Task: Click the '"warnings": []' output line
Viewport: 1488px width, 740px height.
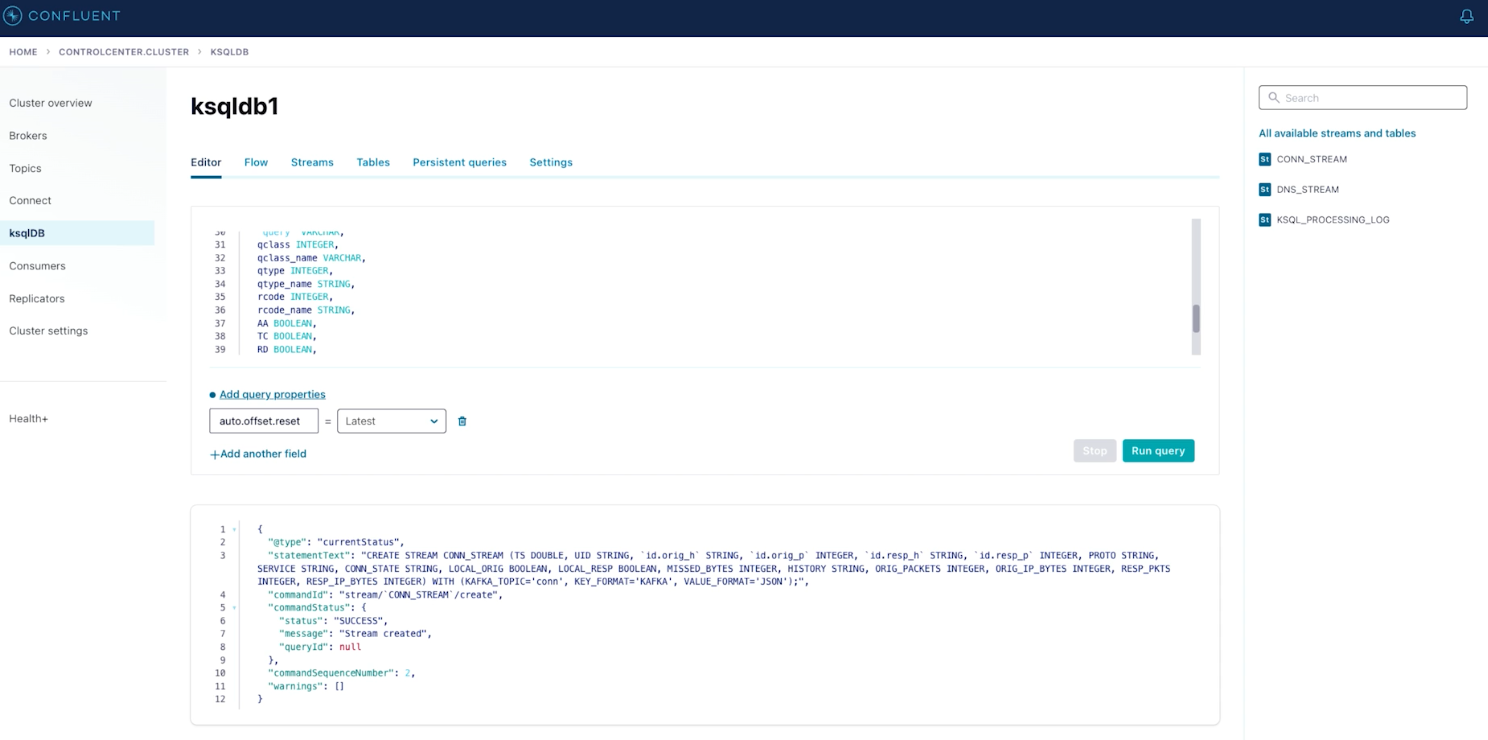Action: pyautogui.click(x=306, y=686)
